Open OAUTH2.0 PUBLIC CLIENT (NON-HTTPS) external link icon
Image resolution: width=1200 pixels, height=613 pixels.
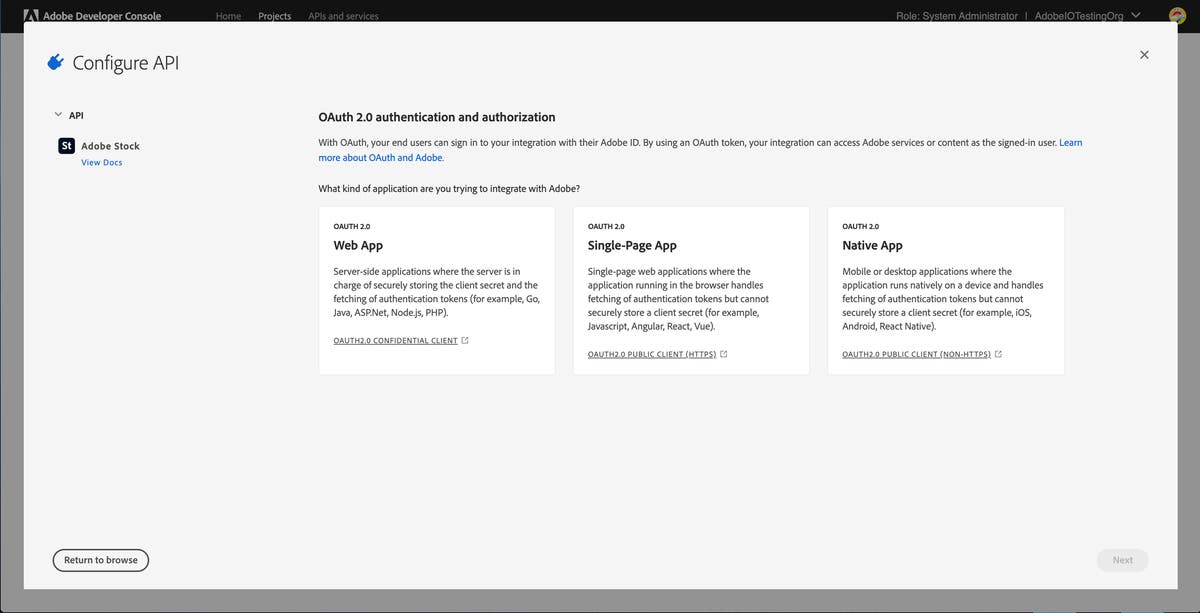coord(998,353)
